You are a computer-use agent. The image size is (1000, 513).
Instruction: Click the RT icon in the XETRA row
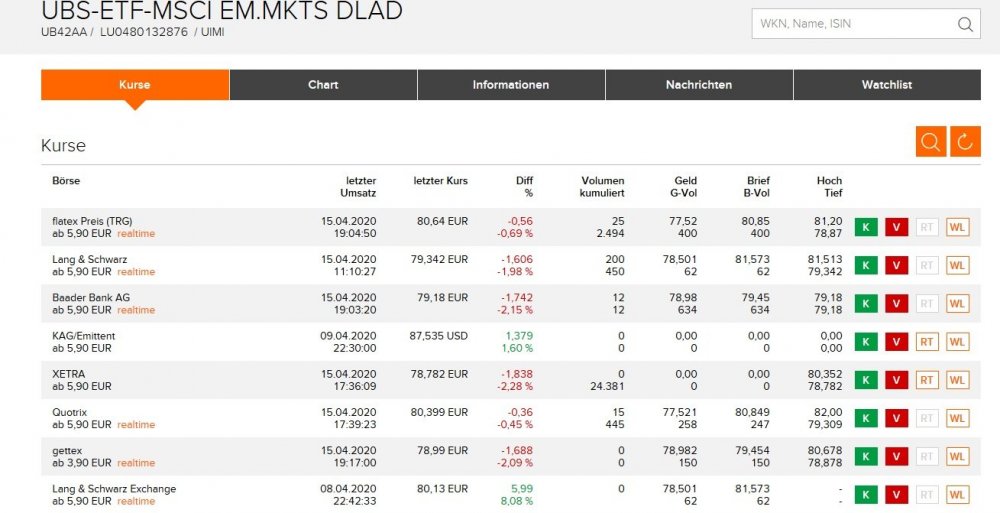click(x=927, y=380)
